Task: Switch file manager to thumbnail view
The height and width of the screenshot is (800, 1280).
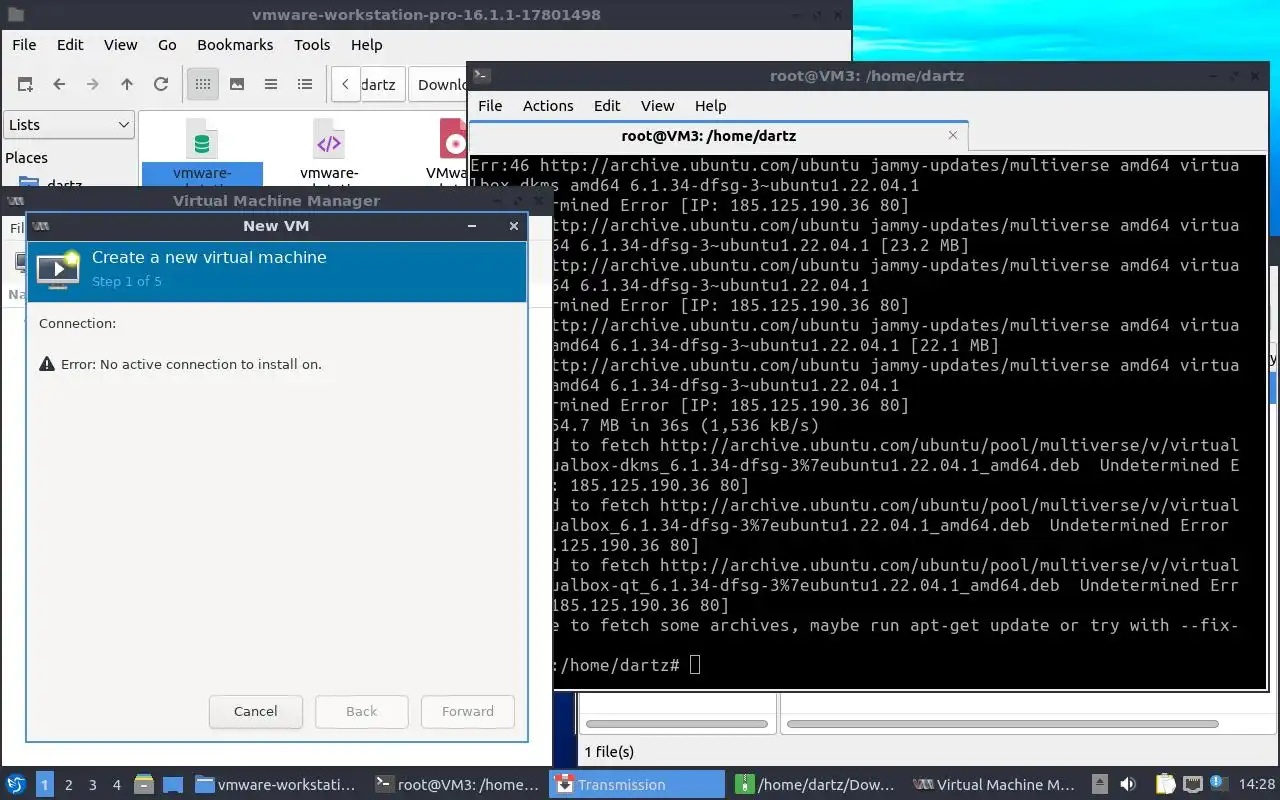Action: coord(237,84)
